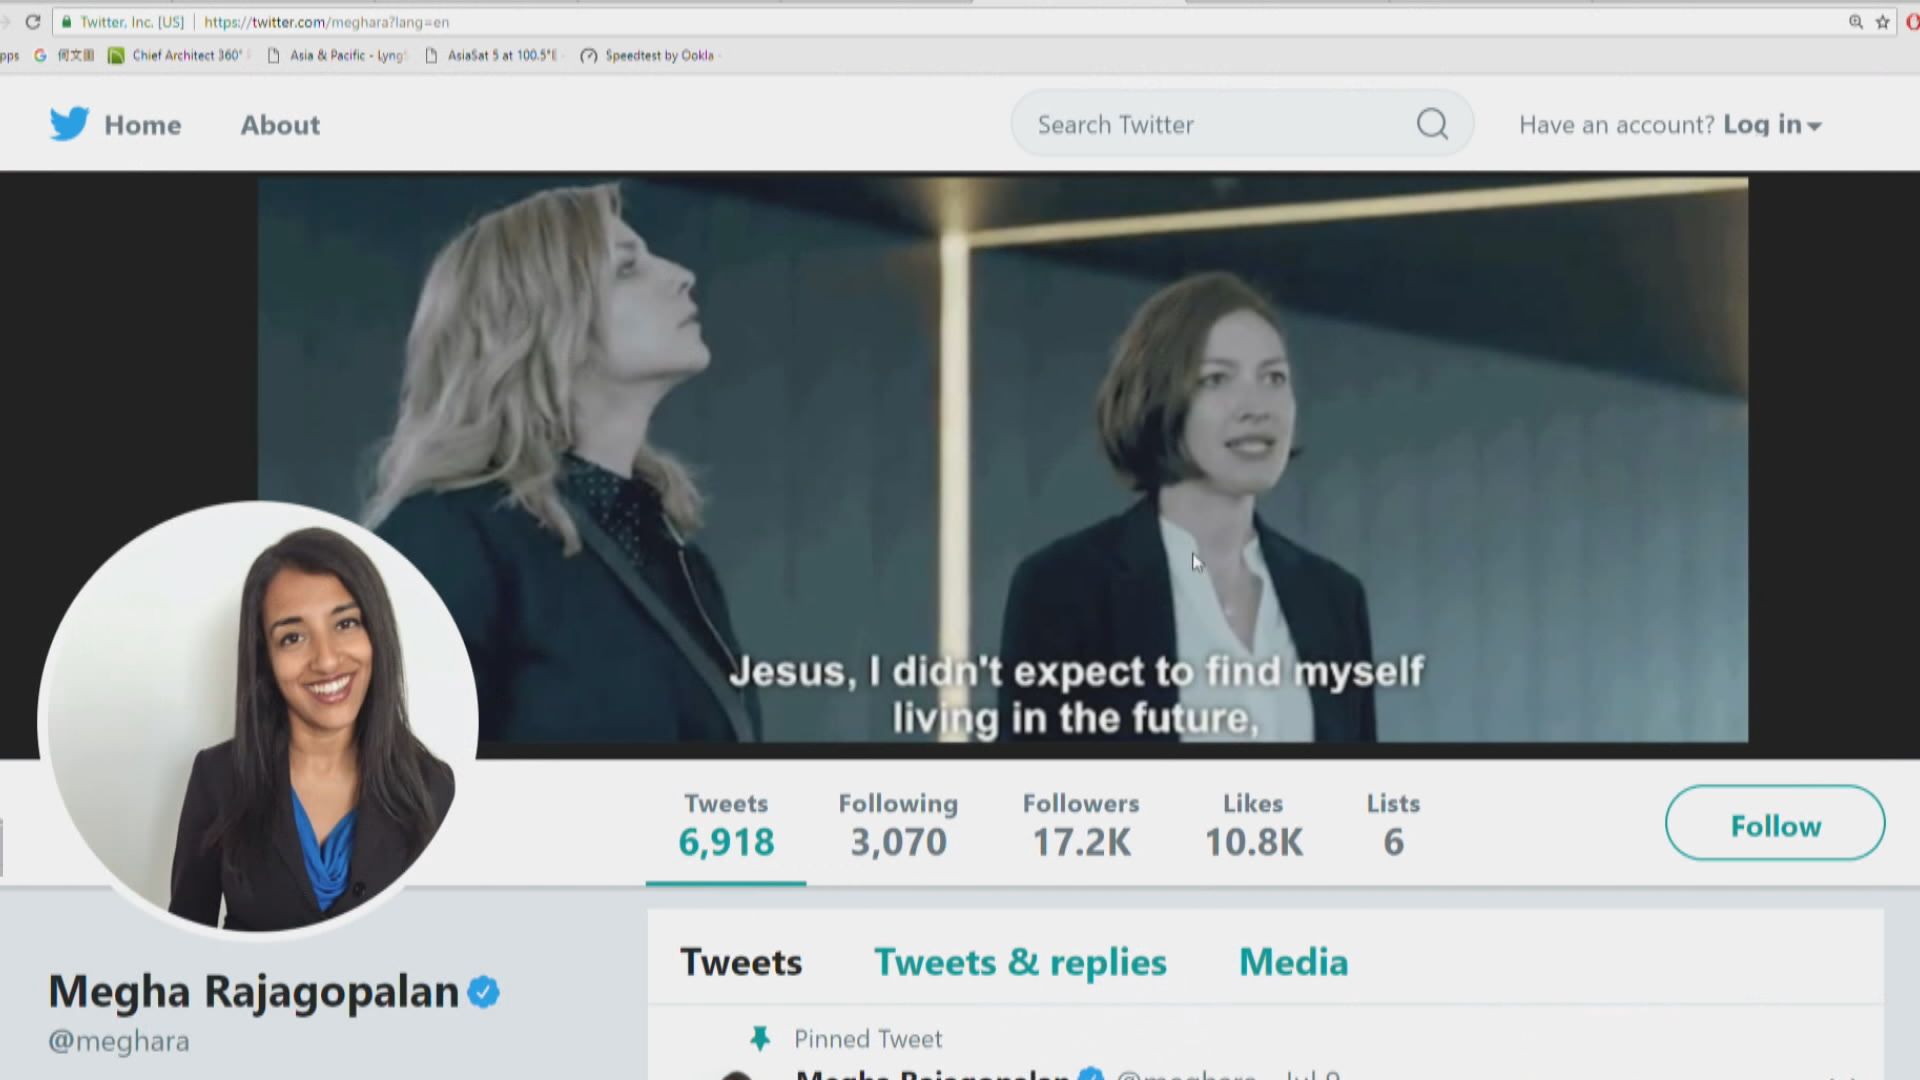
Task: Click the Follow button
Action: [1775, 825]
